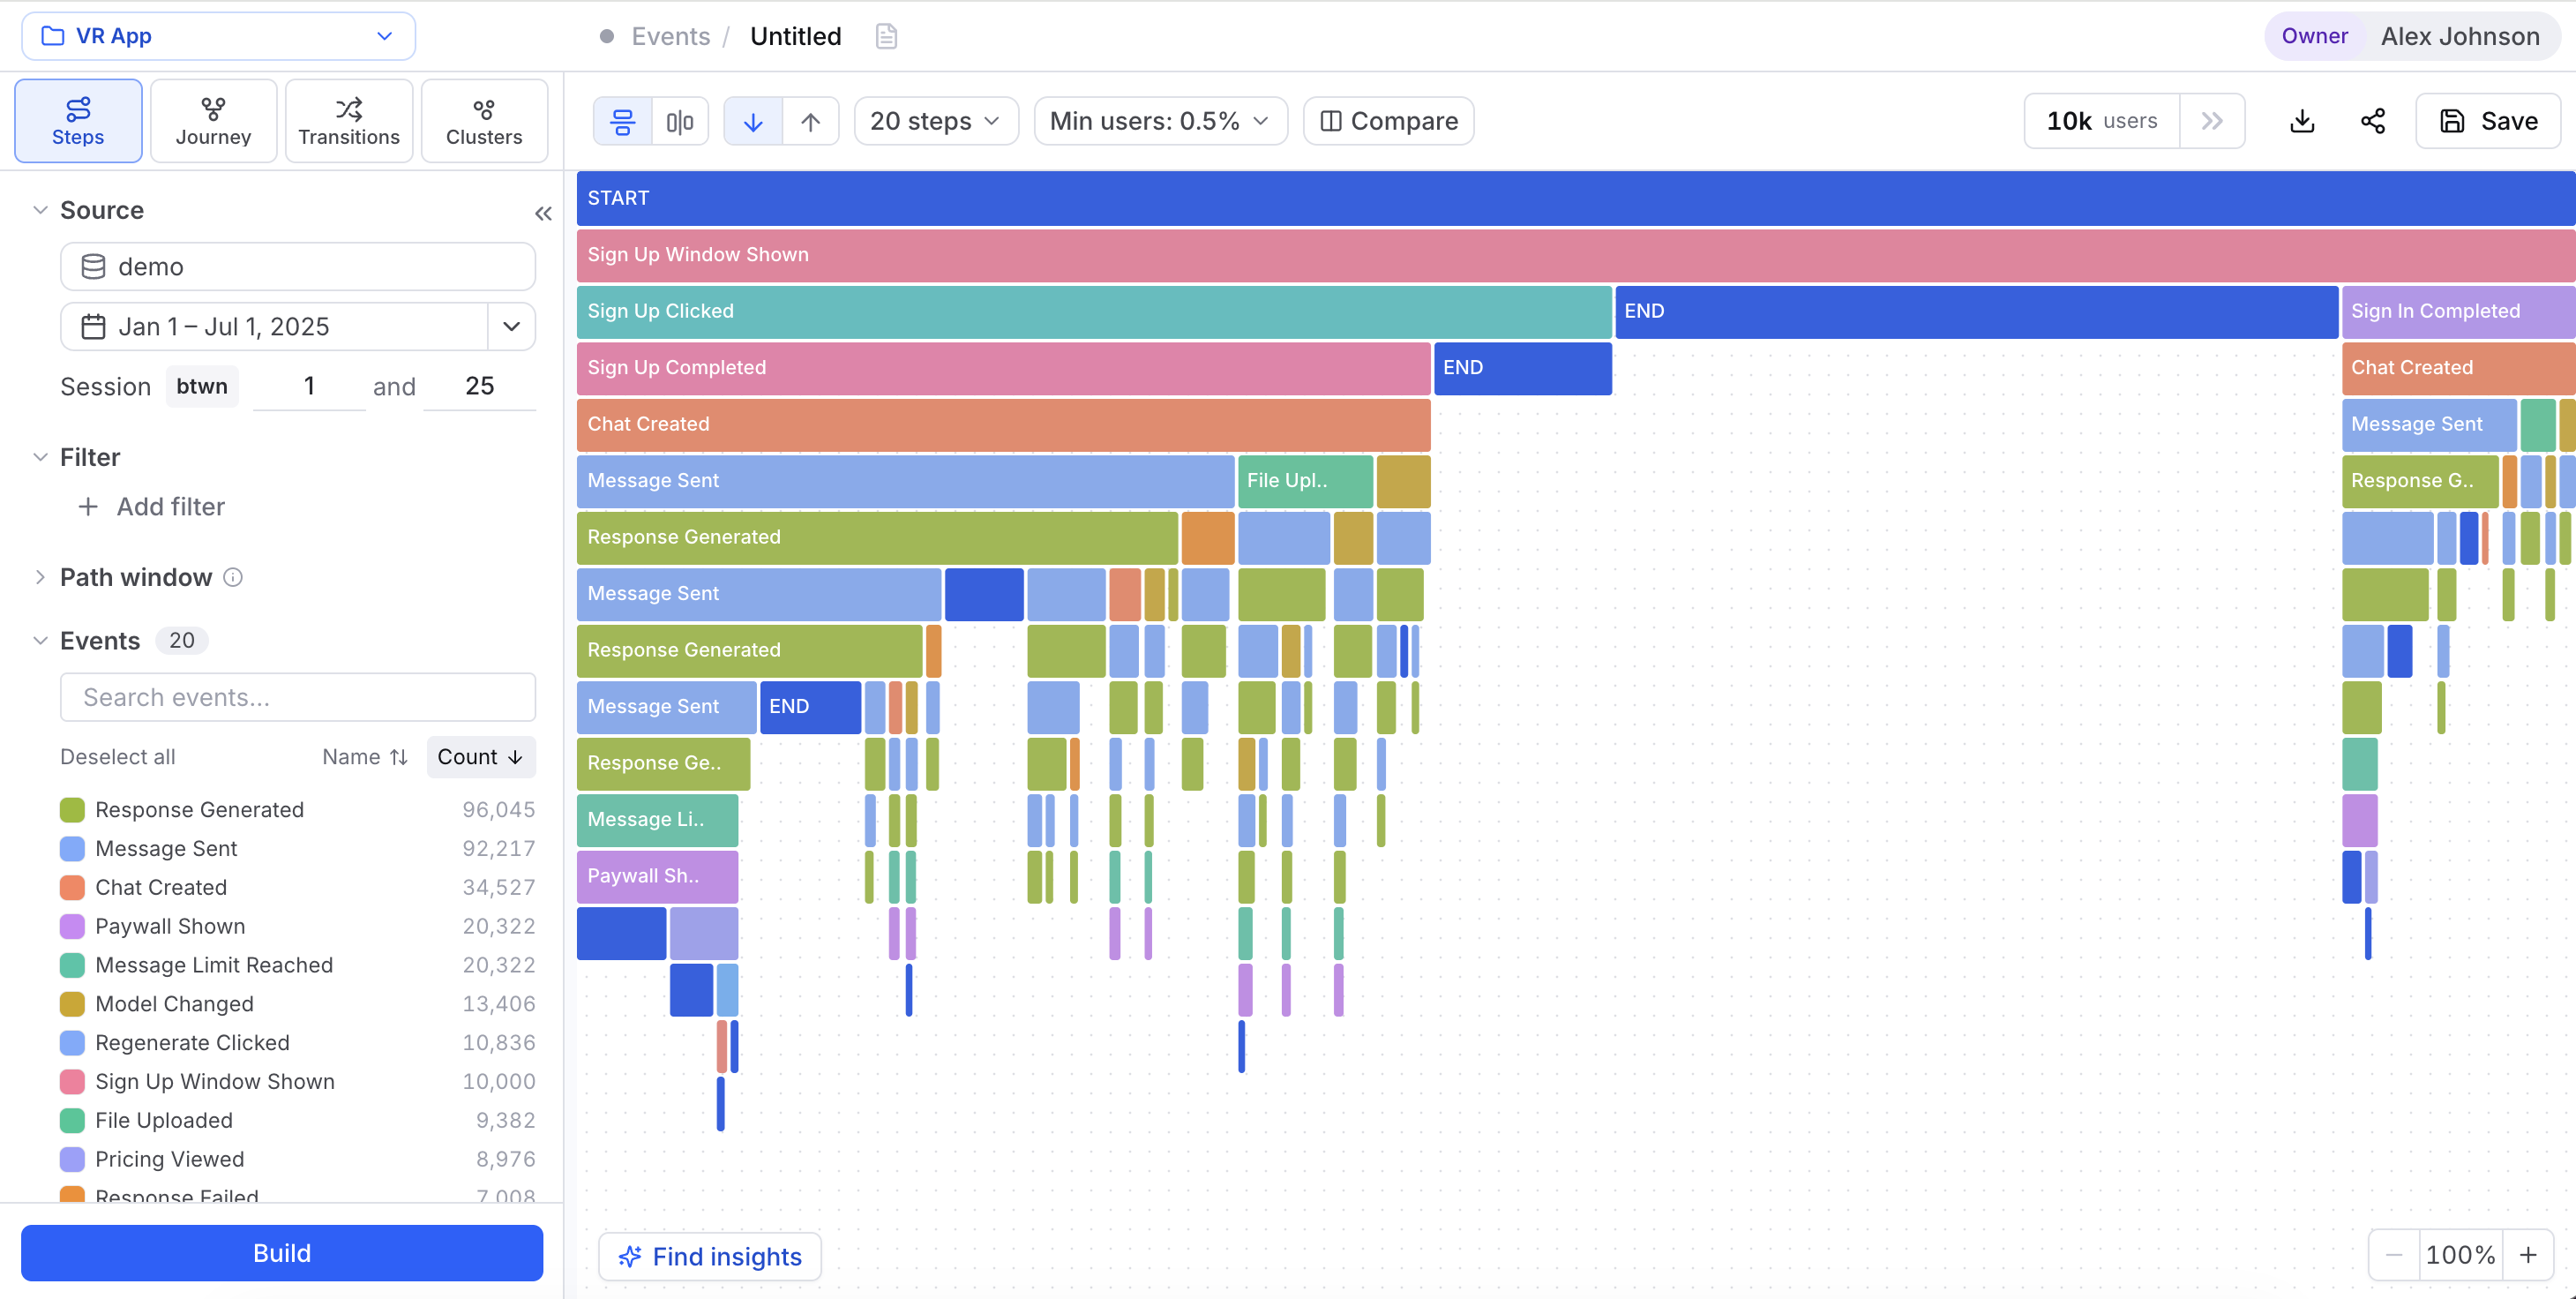Click the Build button

[282, 1253]
